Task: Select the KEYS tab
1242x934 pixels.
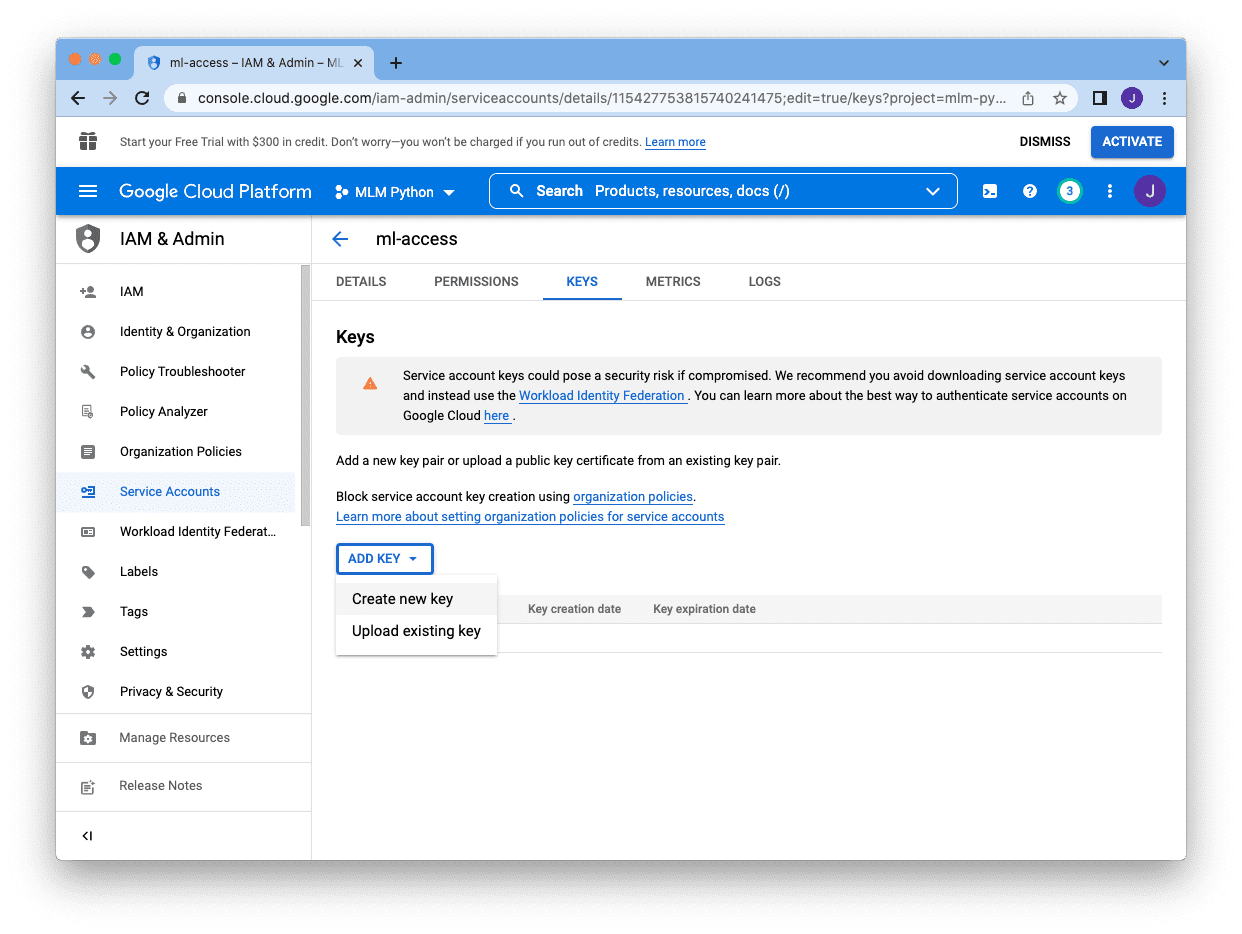Action: 582,282
